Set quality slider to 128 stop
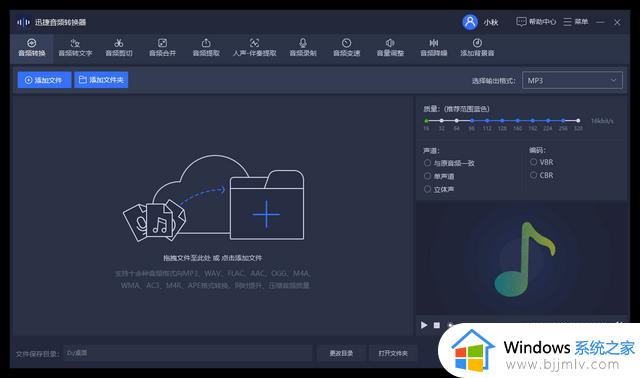Image resolution: width=640 pixels, height=378 pixels. click(x=502, y=121)
